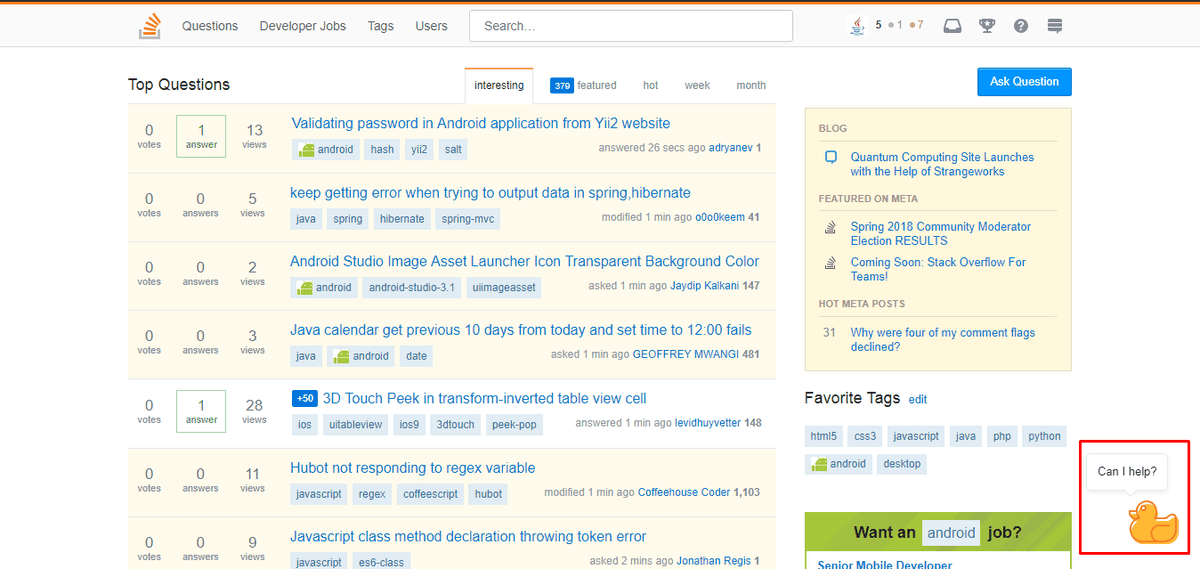The image size is (1200, 569).
Task: Open Developer Jobs in navigation
Action: coord(302,26)
